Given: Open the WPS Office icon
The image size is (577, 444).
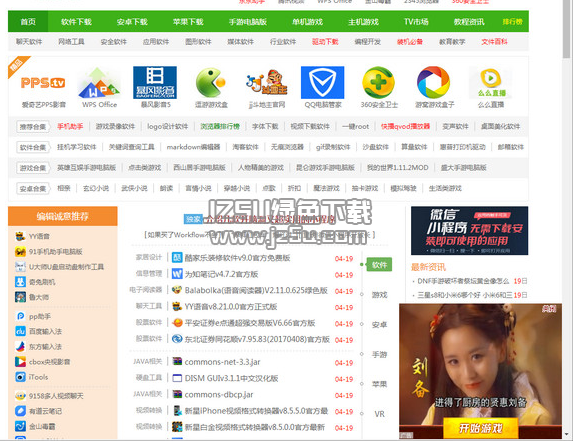Looking at the screenshot, I should (x=99, y=83).
